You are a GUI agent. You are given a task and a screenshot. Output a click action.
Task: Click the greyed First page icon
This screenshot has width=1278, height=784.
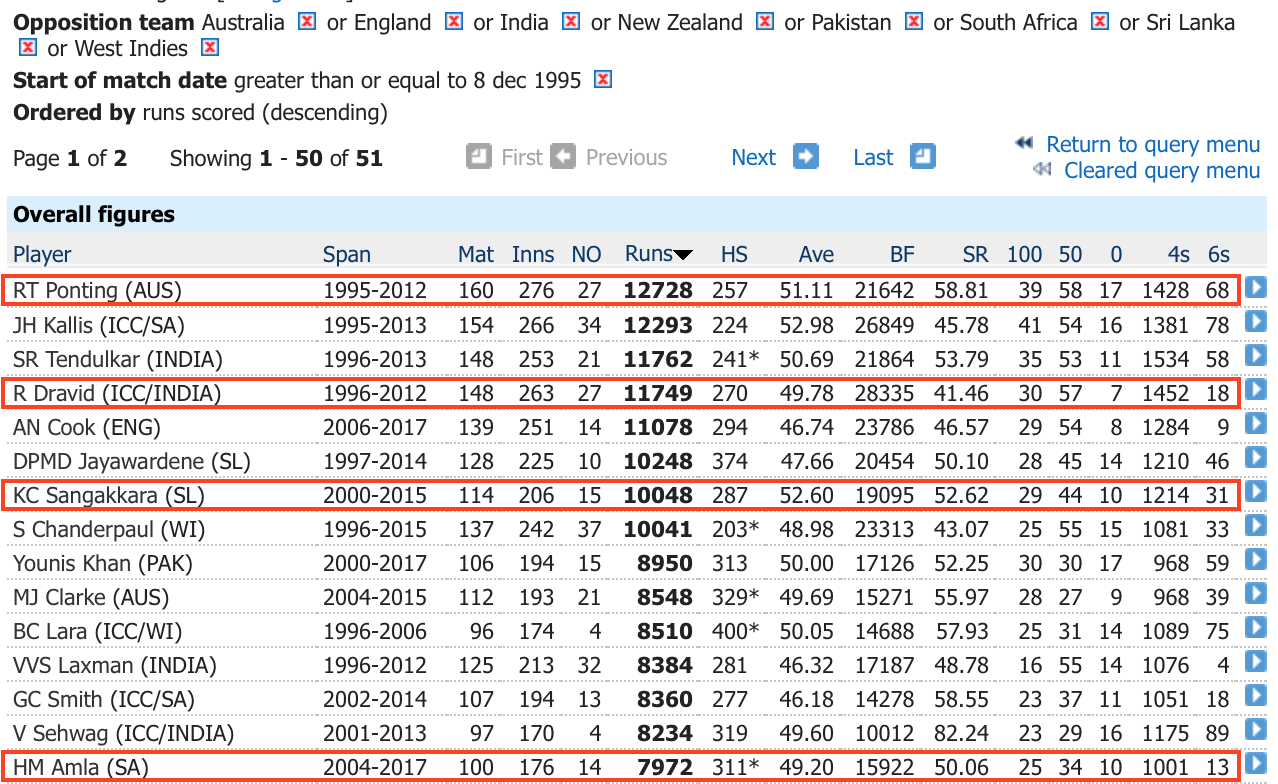tap(479, 157)
